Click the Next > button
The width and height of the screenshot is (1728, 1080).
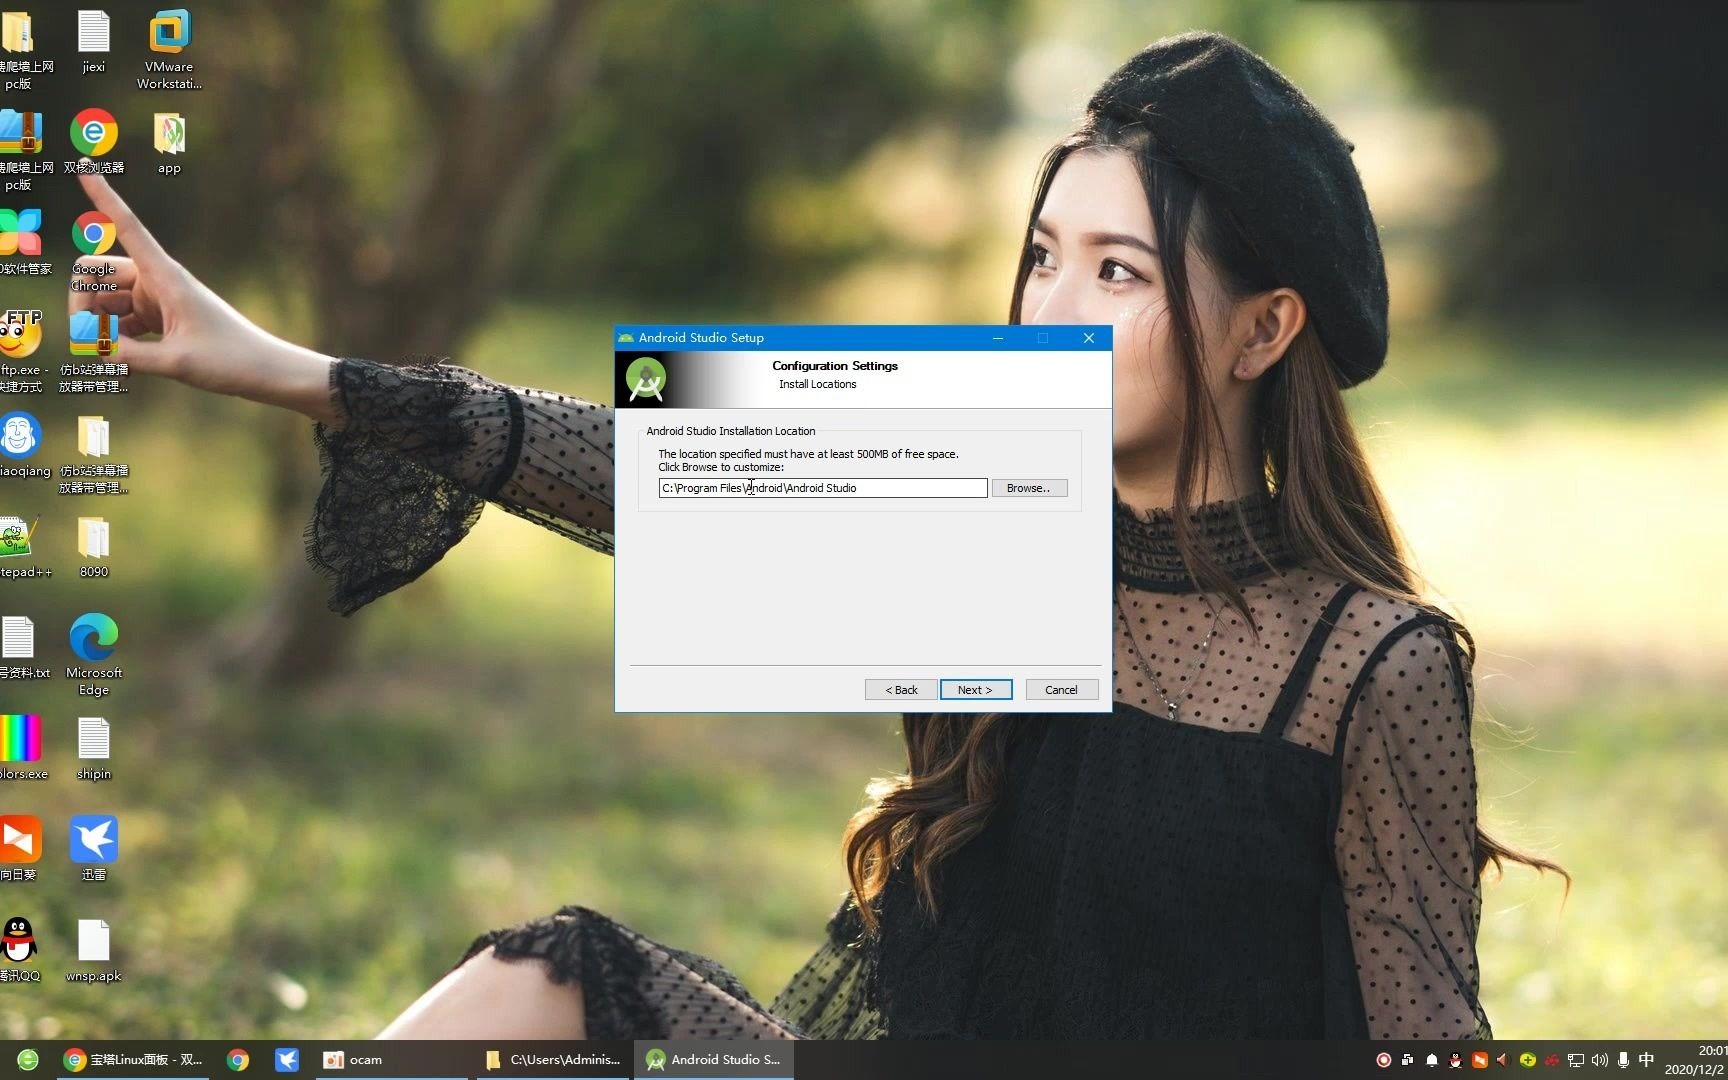(x=976, y=690)
